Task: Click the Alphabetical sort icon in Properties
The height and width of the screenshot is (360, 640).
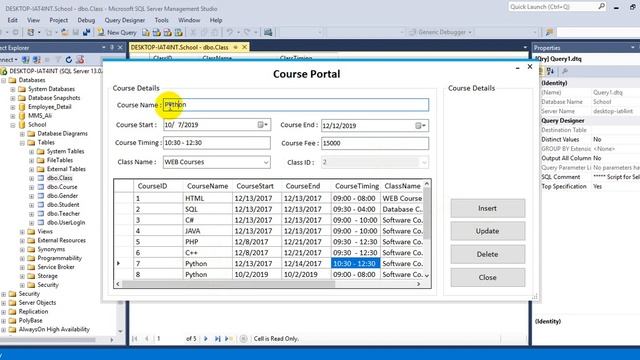Action: (x=550, y=71)
